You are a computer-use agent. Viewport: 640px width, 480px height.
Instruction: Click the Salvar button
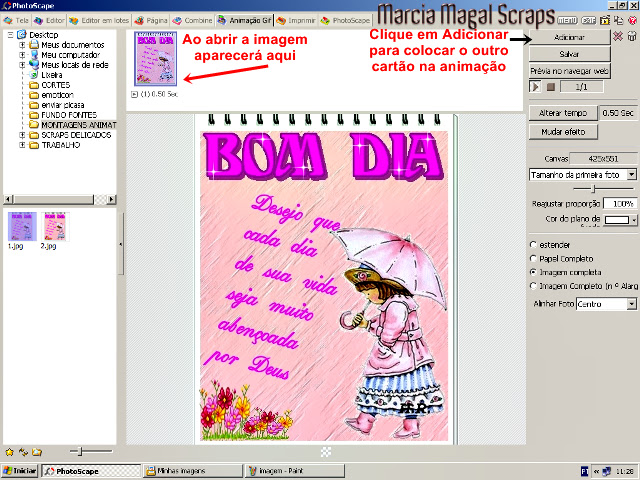569,54
